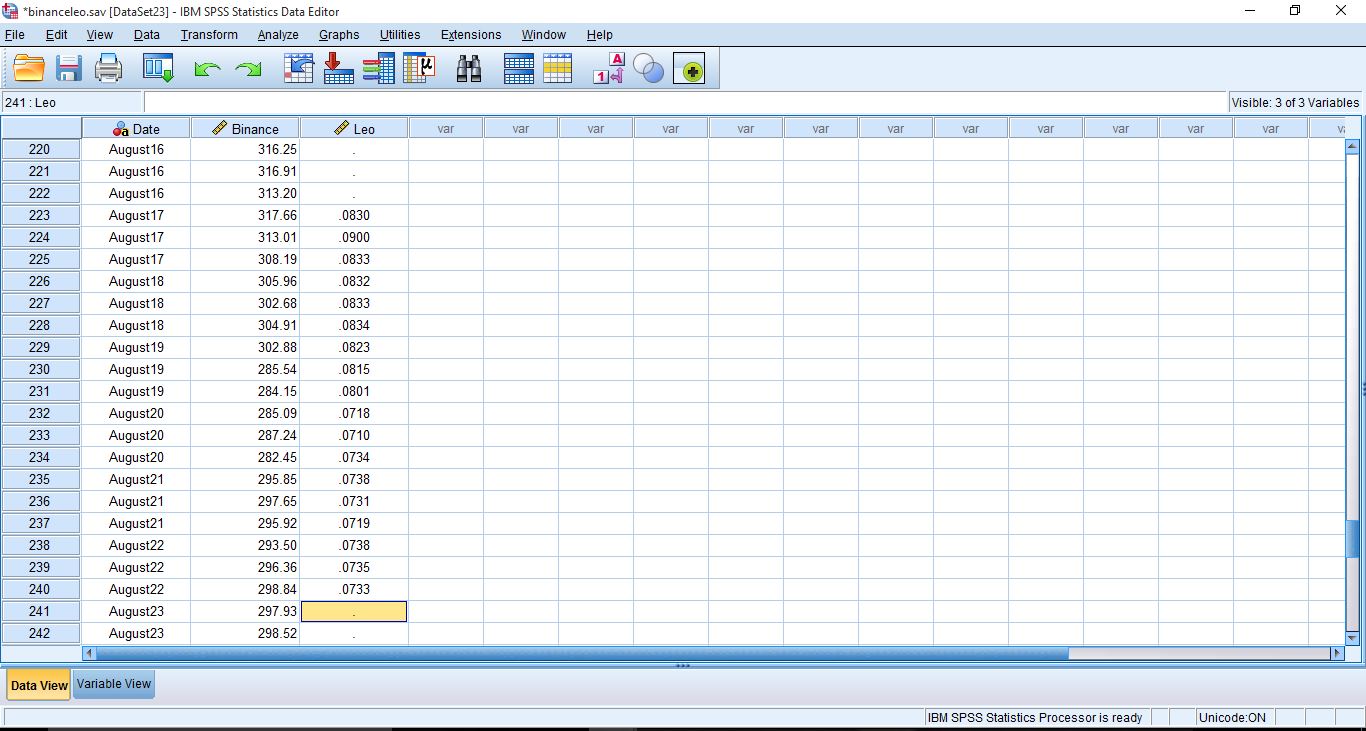Run Descriptive Statistics mu icon

(419, 69)
